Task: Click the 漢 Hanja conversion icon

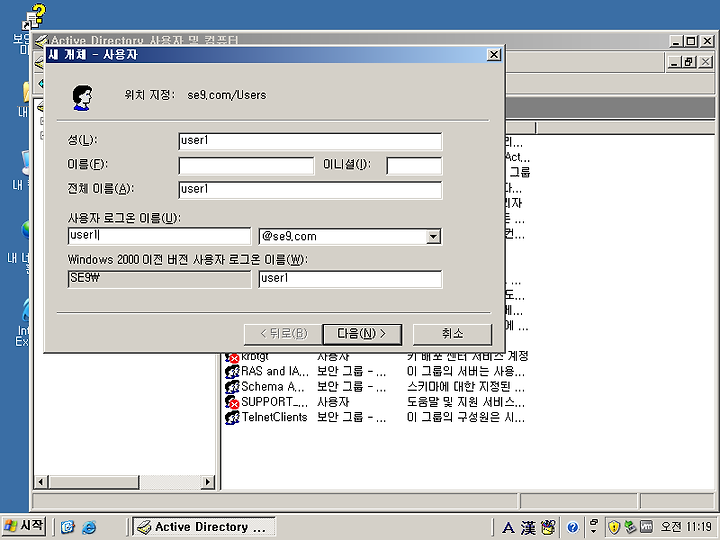Action: (x=528, y=528)
